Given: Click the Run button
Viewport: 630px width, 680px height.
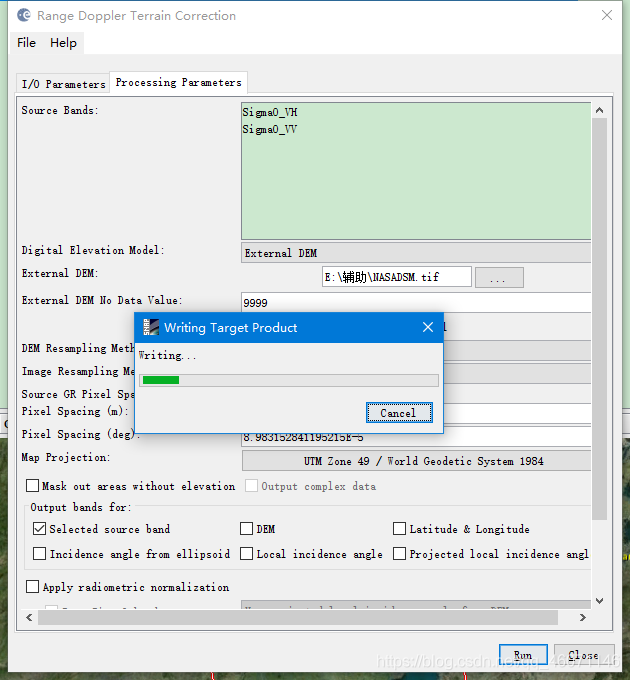Looking at the screenshot, I should (523, 655).
